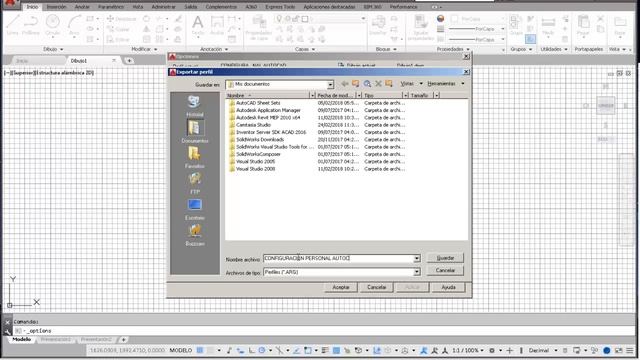Screen dimensions: 640x360
Task: Open Propiedades de capa in the ribbon
Action: click(x=258, y=27)
